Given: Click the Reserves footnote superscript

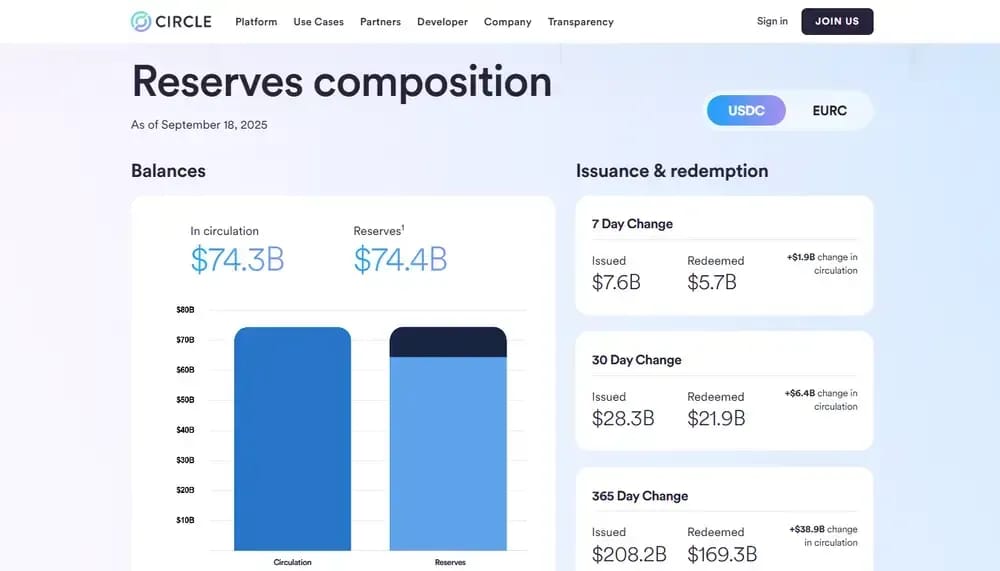Looking at the screenshot, I should (x=403, y=227).
